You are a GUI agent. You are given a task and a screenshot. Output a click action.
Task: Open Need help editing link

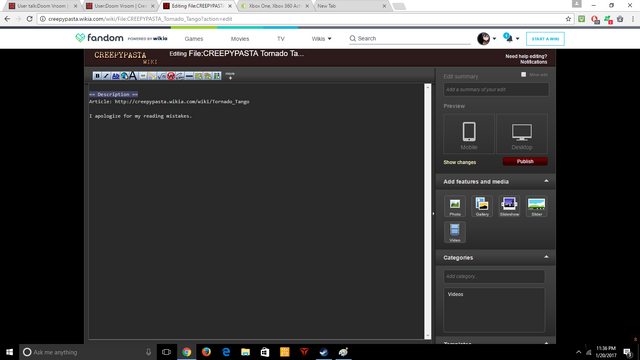tap(526, 56)
